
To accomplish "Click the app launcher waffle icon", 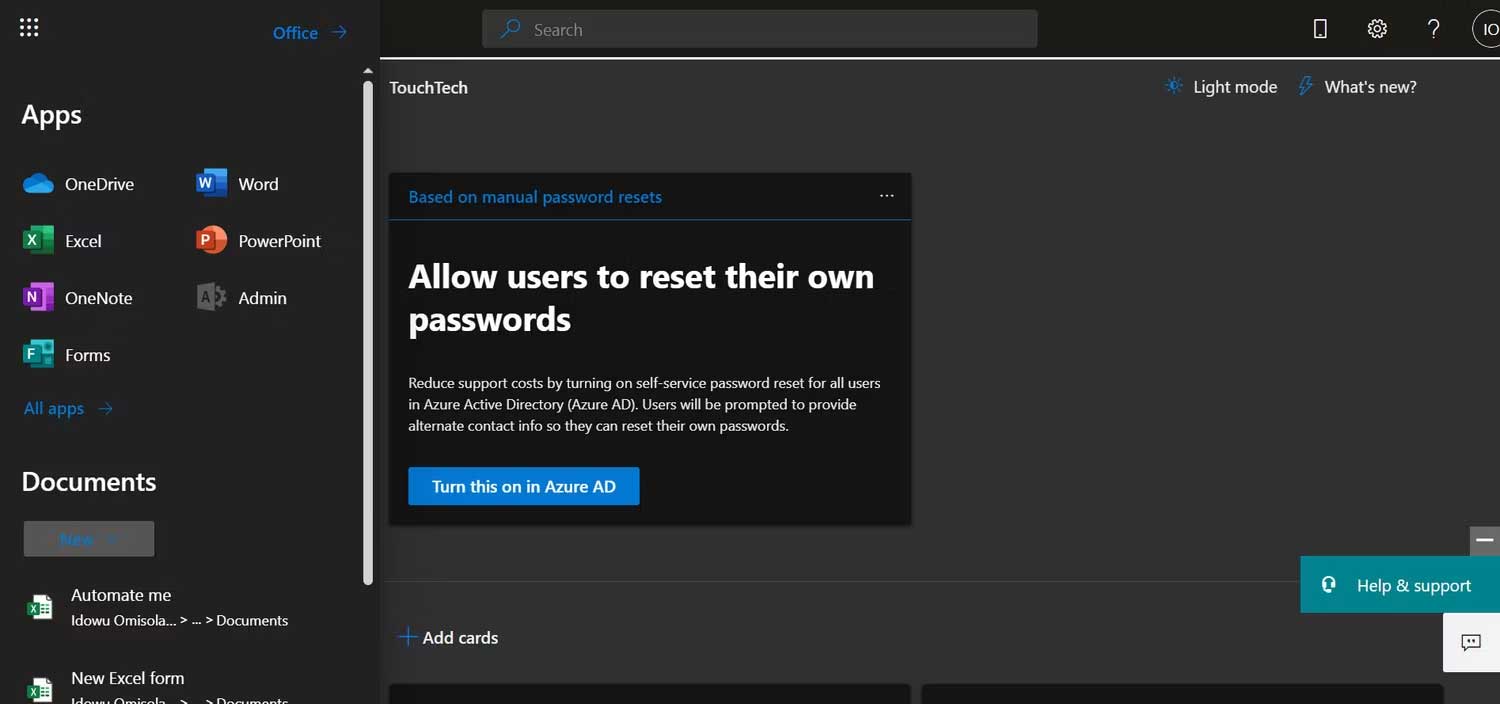I will point(28,27).
